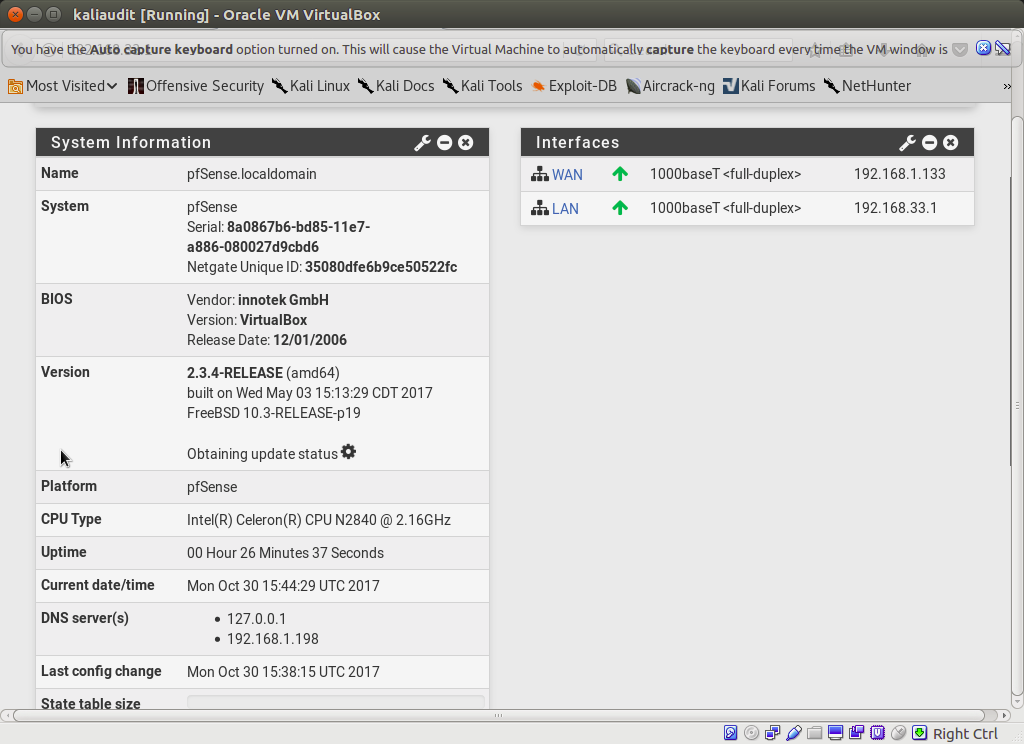Suppress the keyboard capture message permanently
Viewport: 1024px width, 744px height.
(x=1002, y=48)
